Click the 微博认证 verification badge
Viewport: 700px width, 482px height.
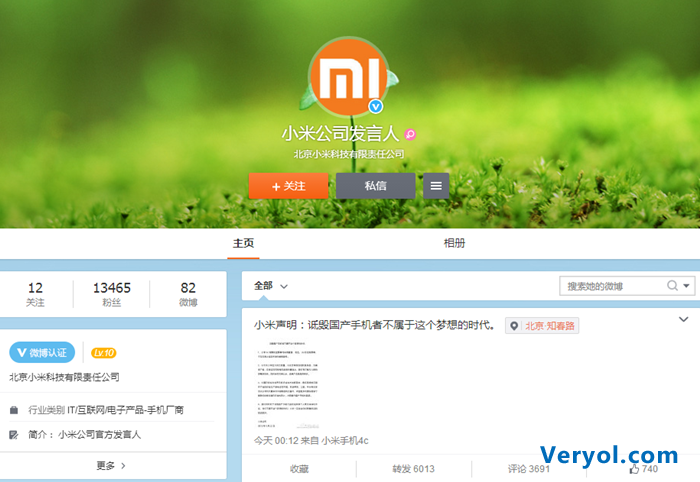[x=42, y=353]
